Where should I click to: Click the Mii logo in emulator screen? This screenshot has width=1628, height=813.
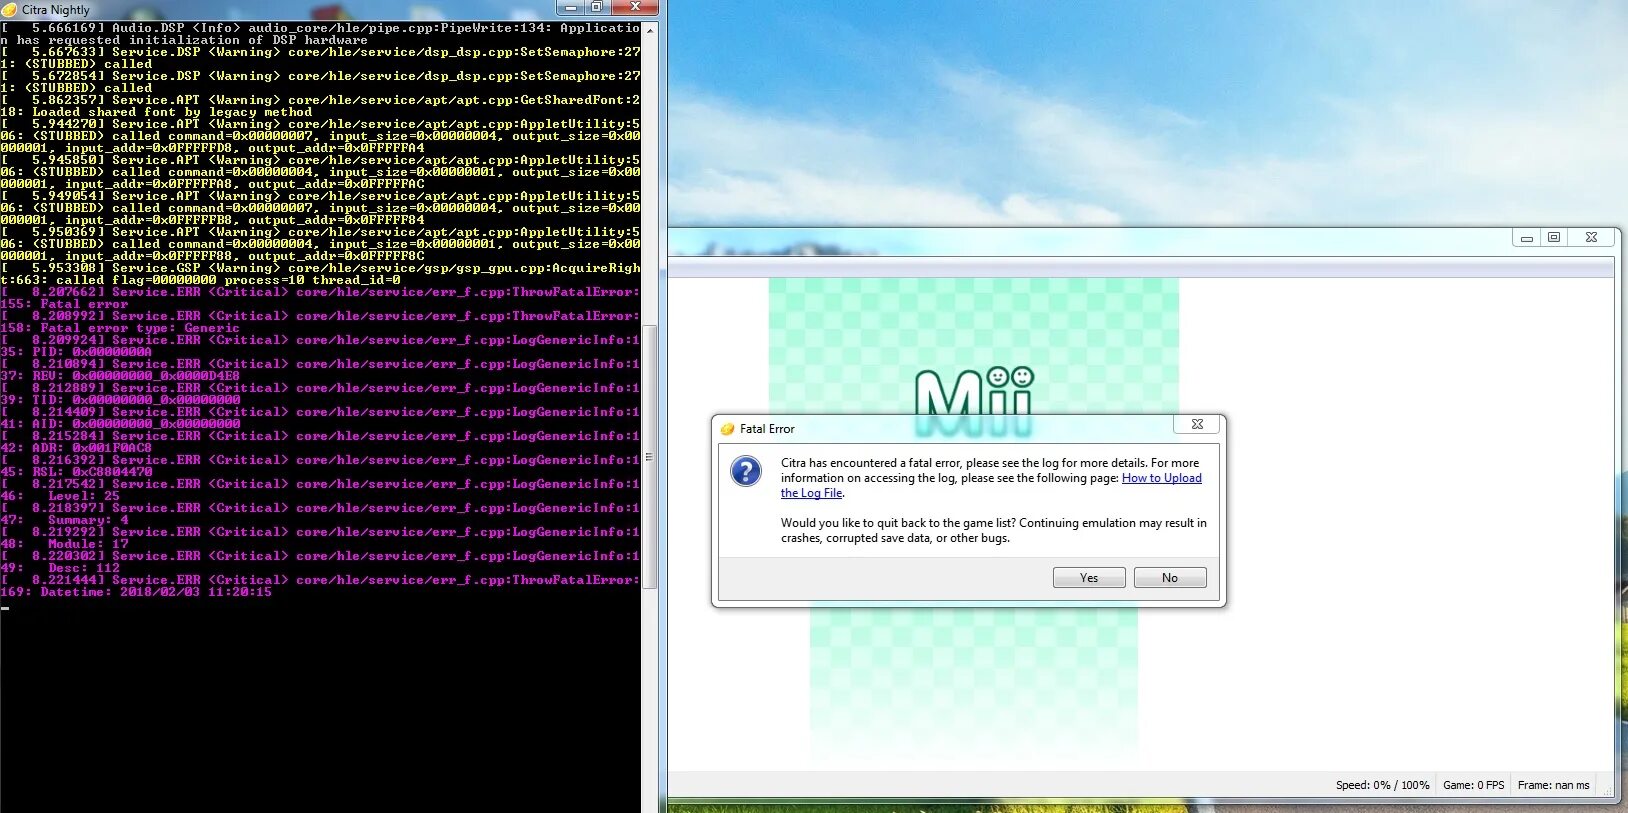tap(974, 400)
